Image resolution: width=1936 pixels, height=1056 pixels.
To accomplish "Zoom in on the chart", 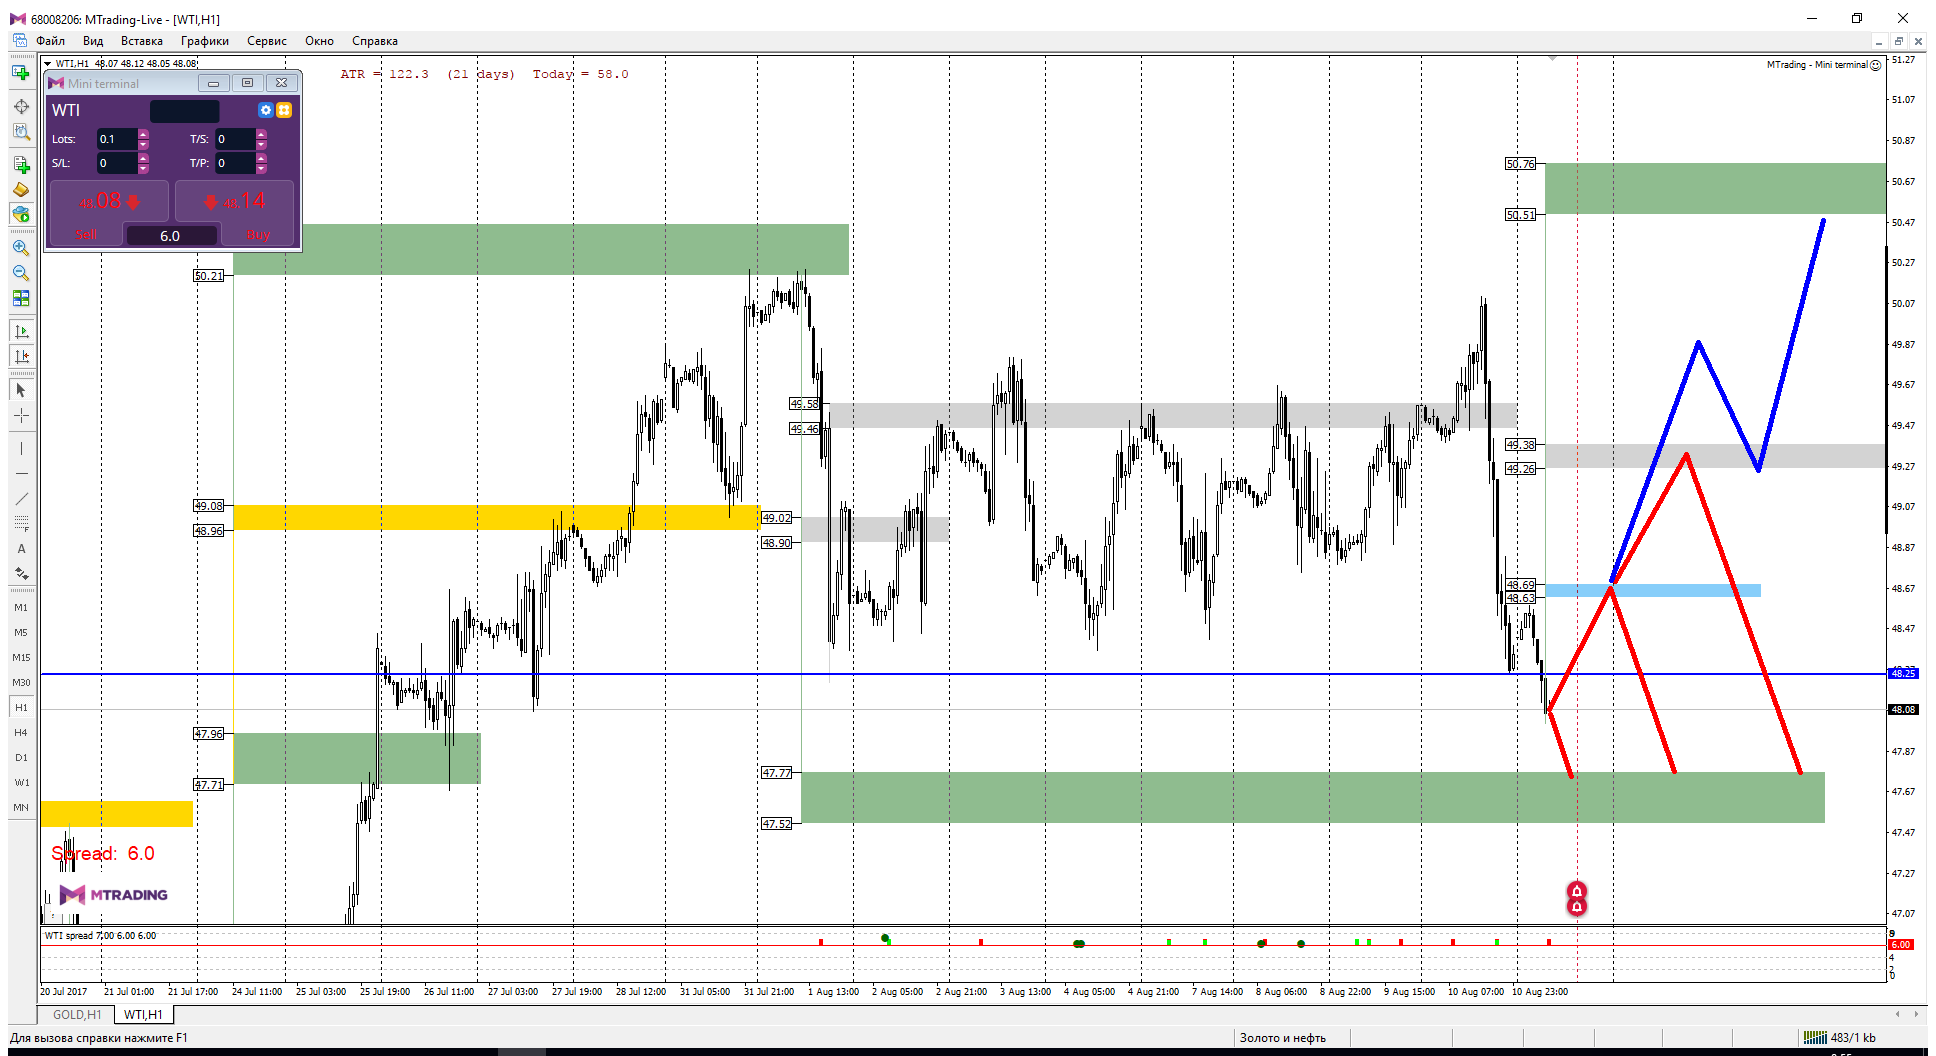I will coord(21,248).
